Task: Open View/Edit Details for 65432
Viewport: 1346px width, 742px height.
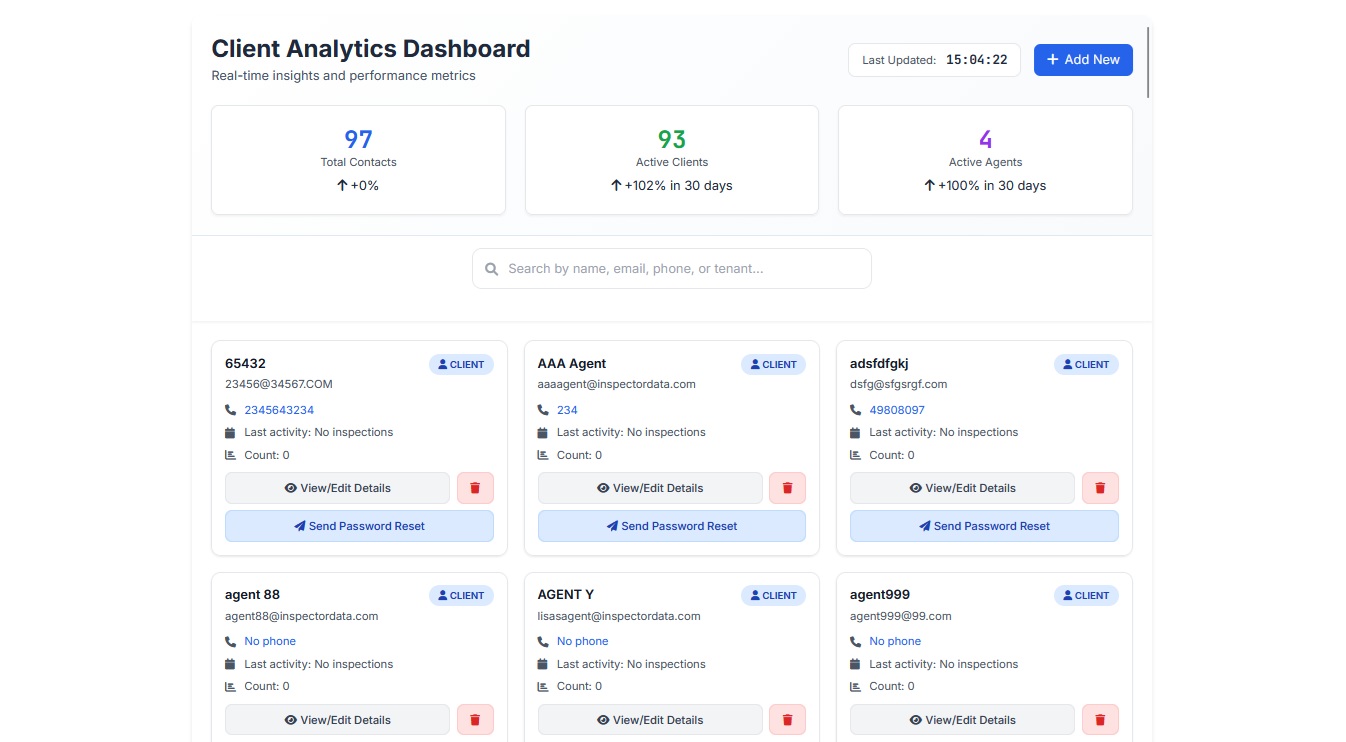Action: coord(337,488)
